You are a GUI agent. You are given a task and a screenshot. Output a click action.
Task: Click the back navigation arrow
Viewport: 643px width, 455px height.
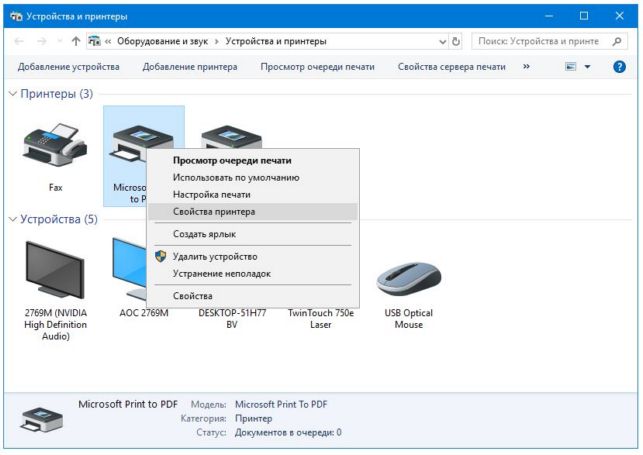point(19,41)
